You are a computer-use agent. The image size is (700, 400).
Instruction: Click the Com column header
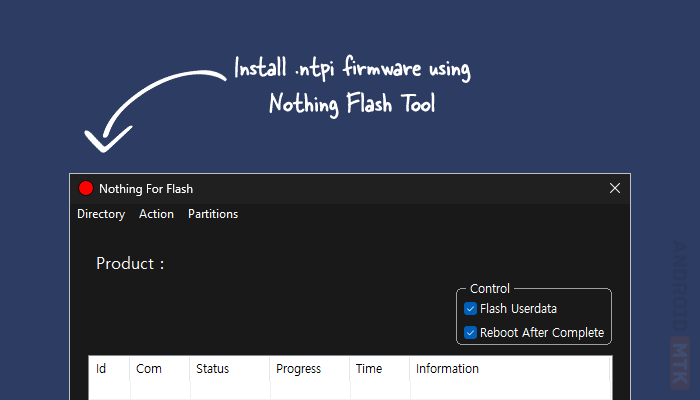coord(149,369)
